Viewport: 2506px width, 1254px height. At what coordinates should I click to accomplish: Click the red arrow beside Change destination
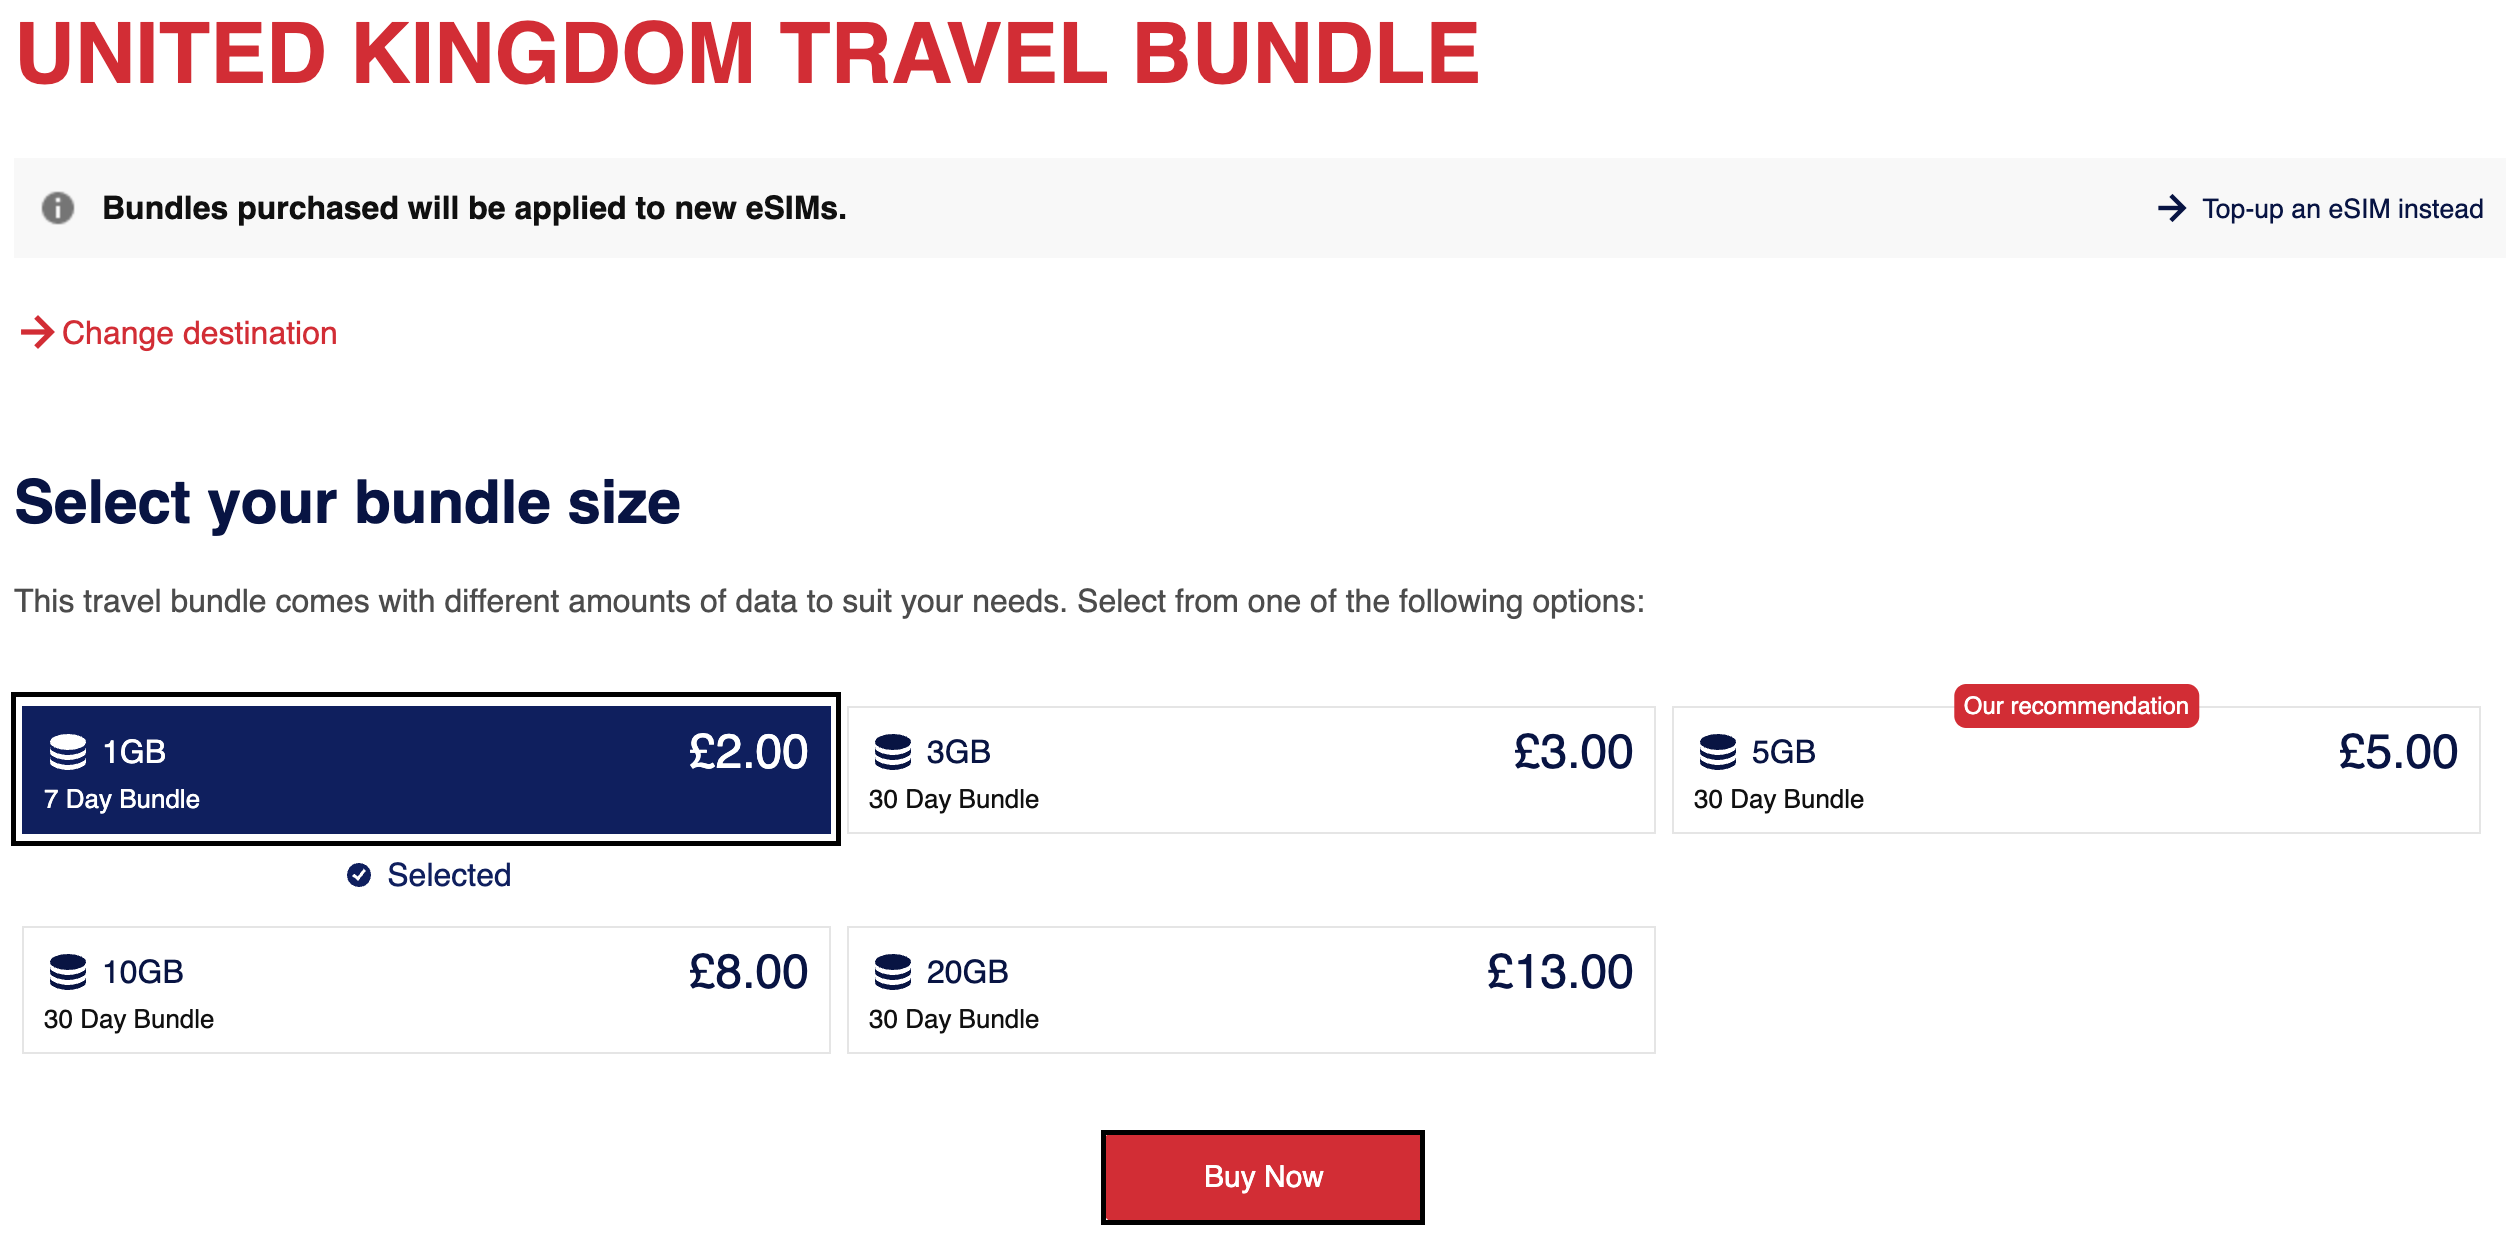click(x=37, y=332)
